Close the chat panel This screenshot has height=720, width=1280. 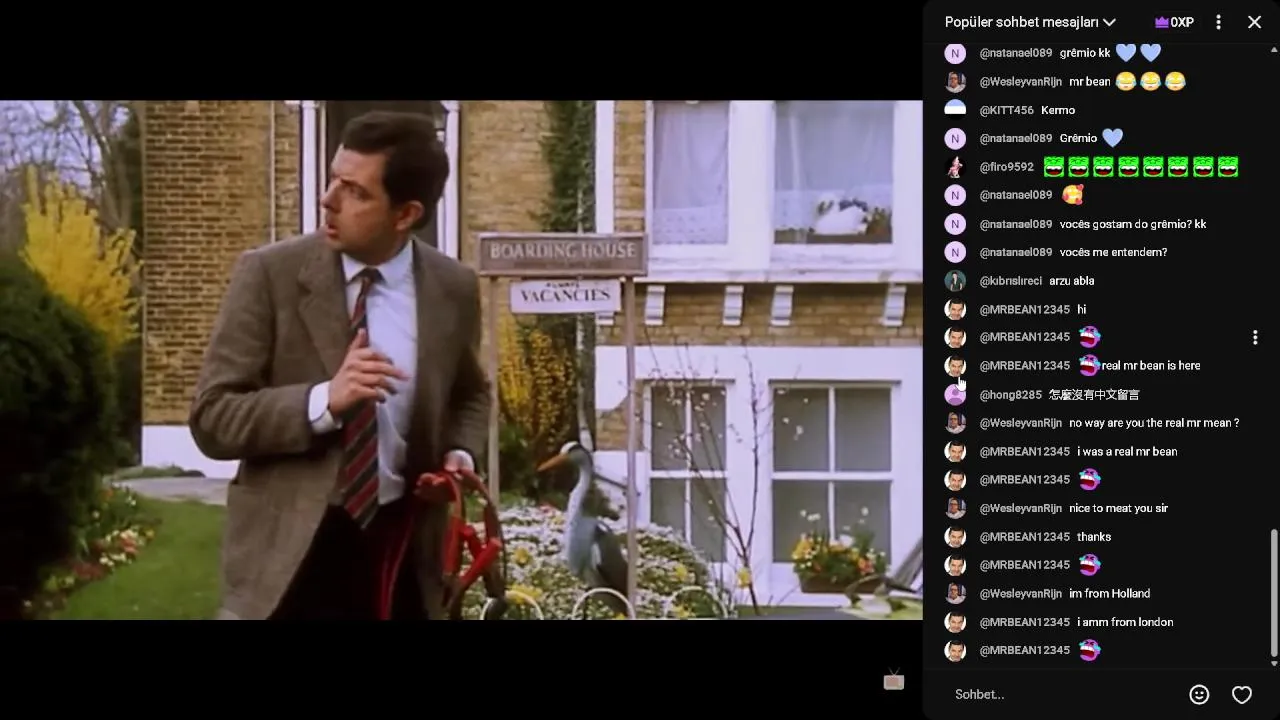coord(1254,22)
